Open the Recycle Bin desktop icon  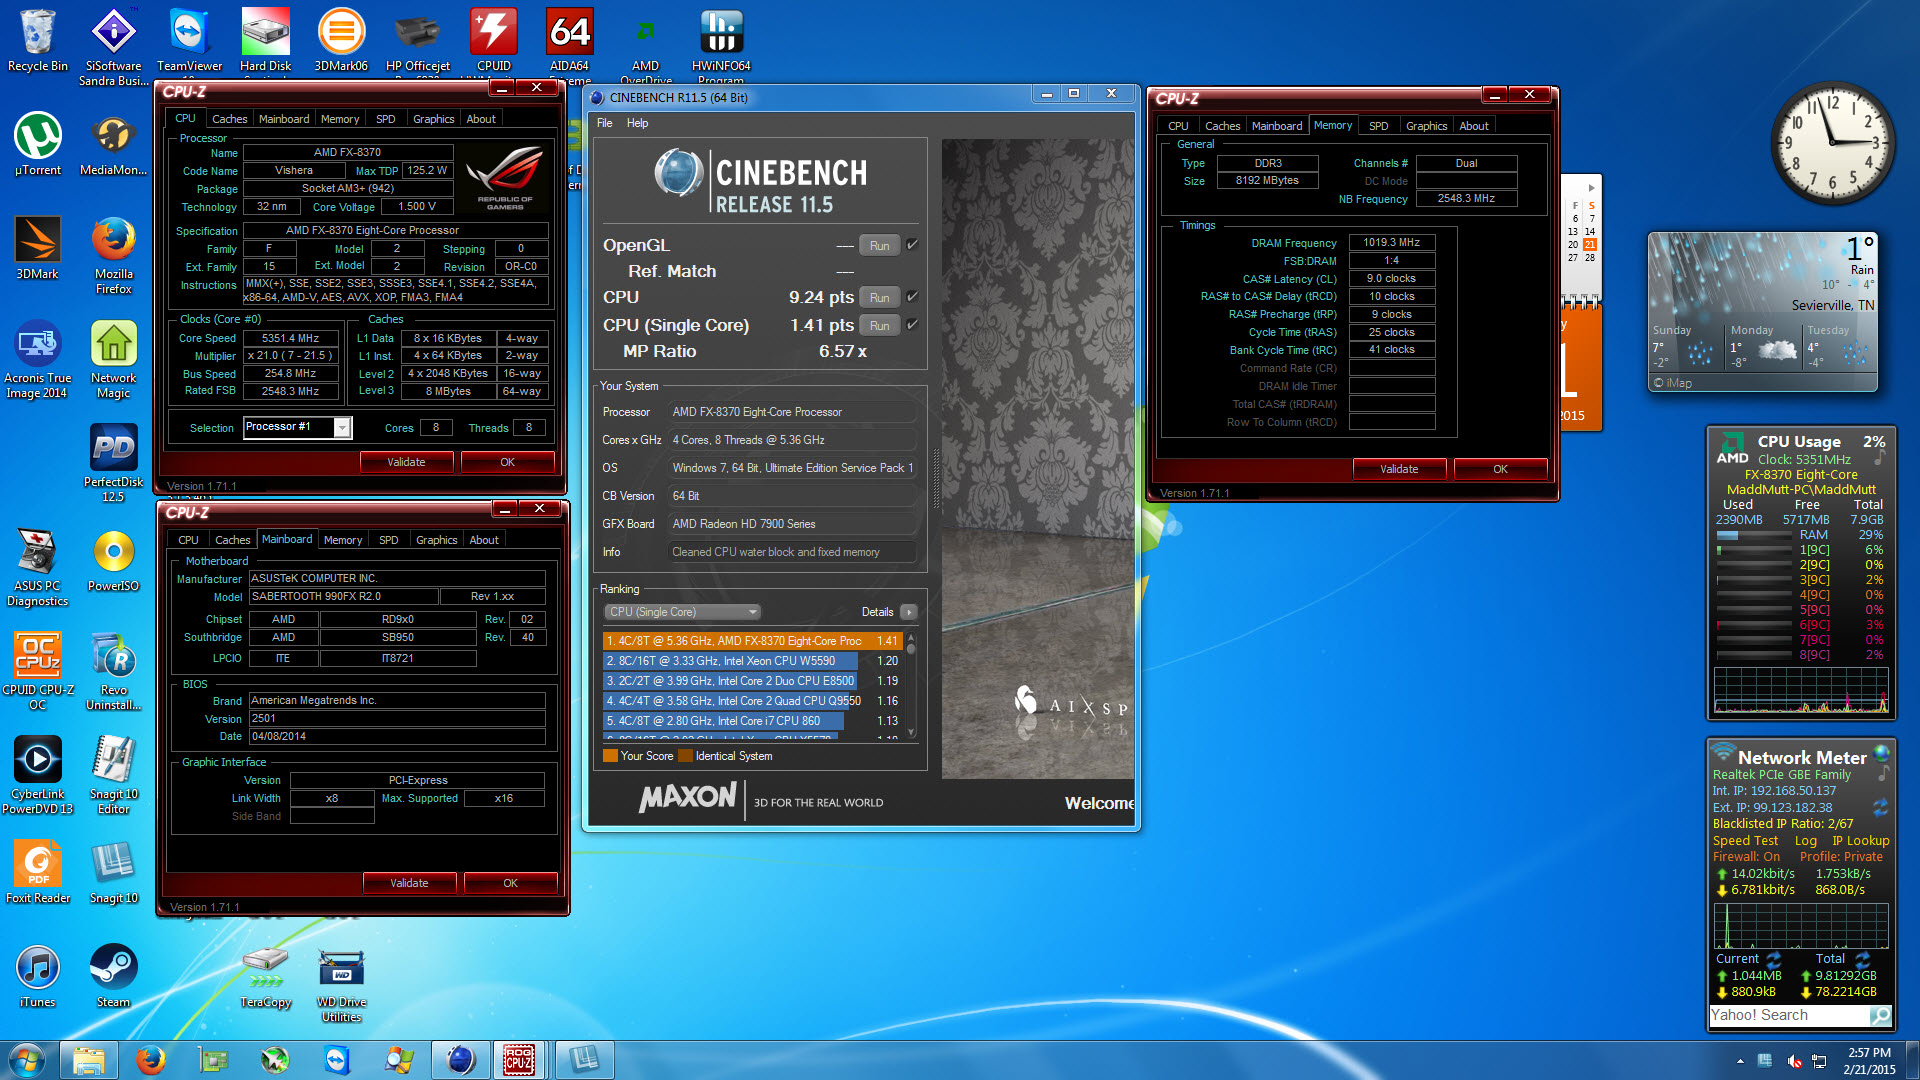(x=38, y=40)
